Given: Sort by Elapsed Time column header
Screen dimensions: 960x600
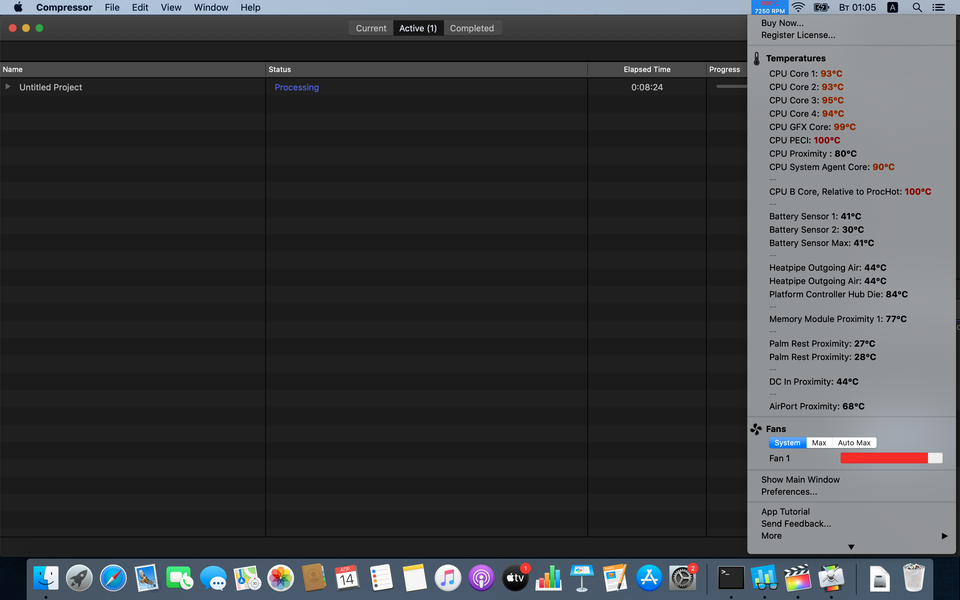Looking at the screenshot, I should (647, 69).
